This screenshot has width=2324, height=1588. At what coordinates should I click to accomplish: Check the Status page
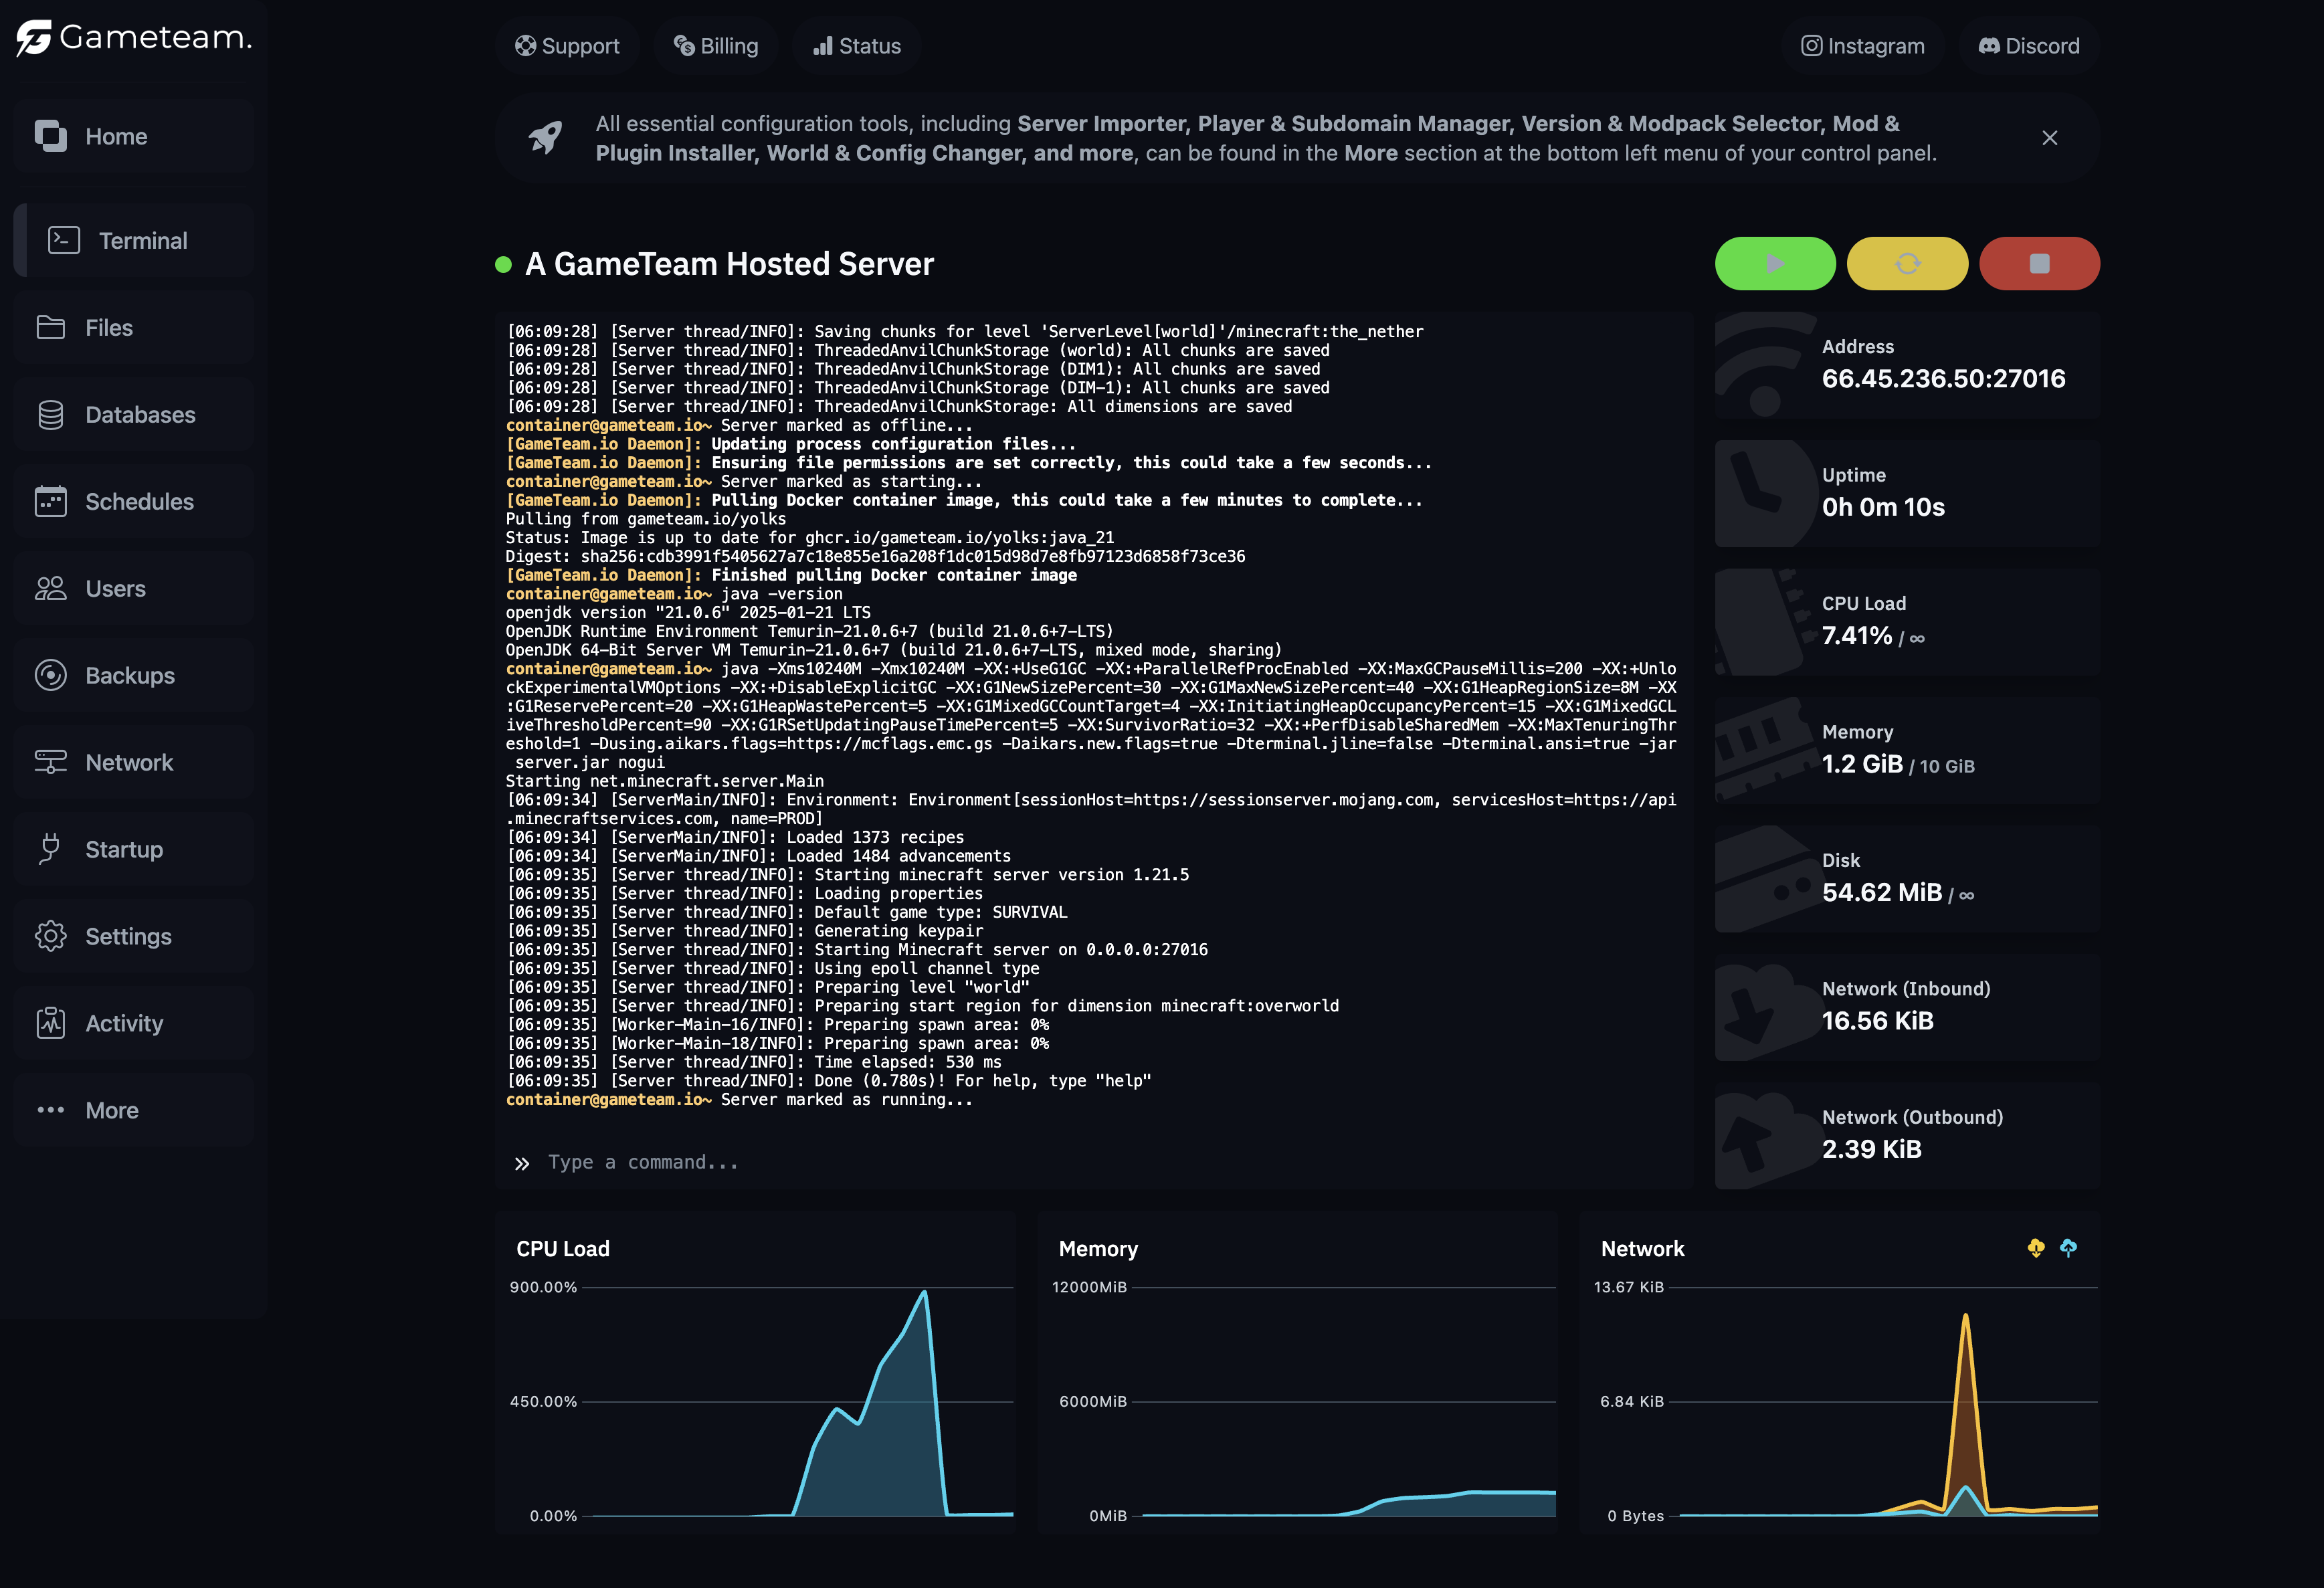click(857, 46)
